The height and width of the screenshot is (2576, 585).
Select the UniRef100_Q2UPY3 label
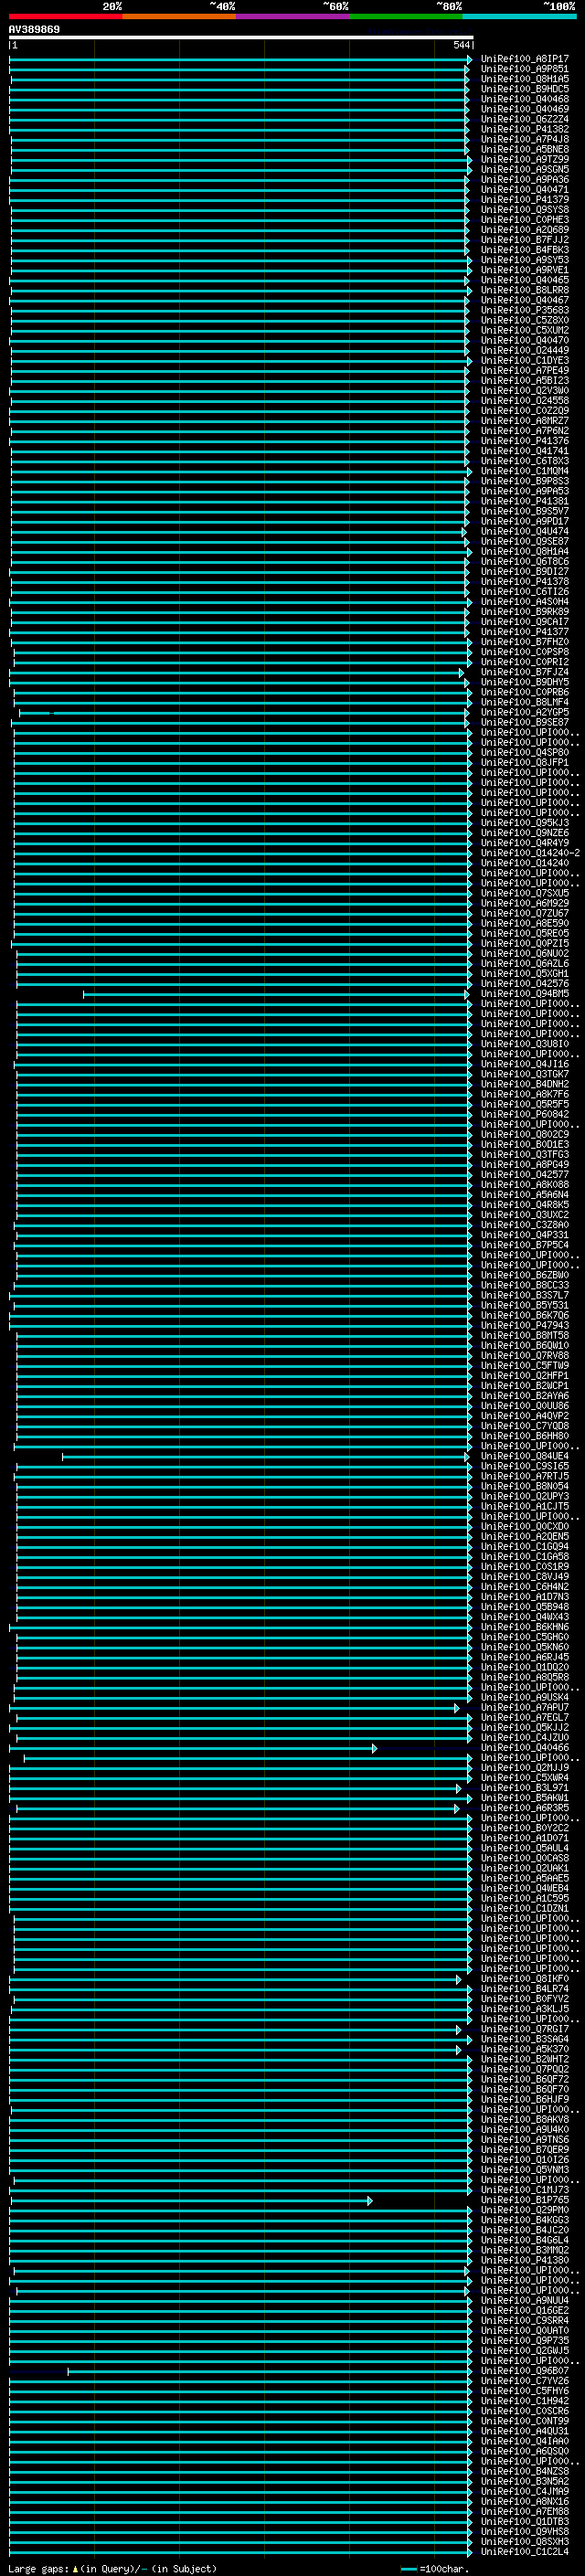524,1497
